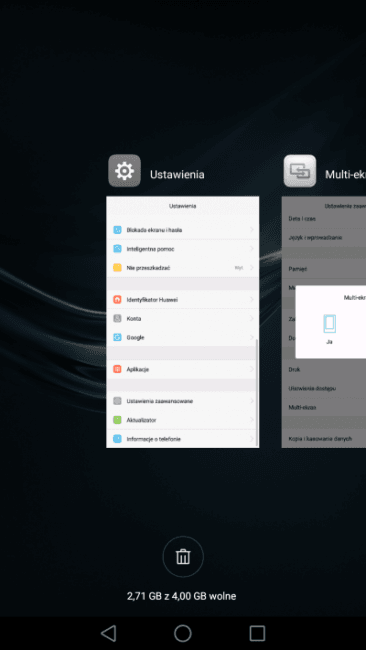The width and height of the screenshot is (366, 650).
Task: Click the Blokada ekranu i hasła icon
Action: click(x=117, y=230)
